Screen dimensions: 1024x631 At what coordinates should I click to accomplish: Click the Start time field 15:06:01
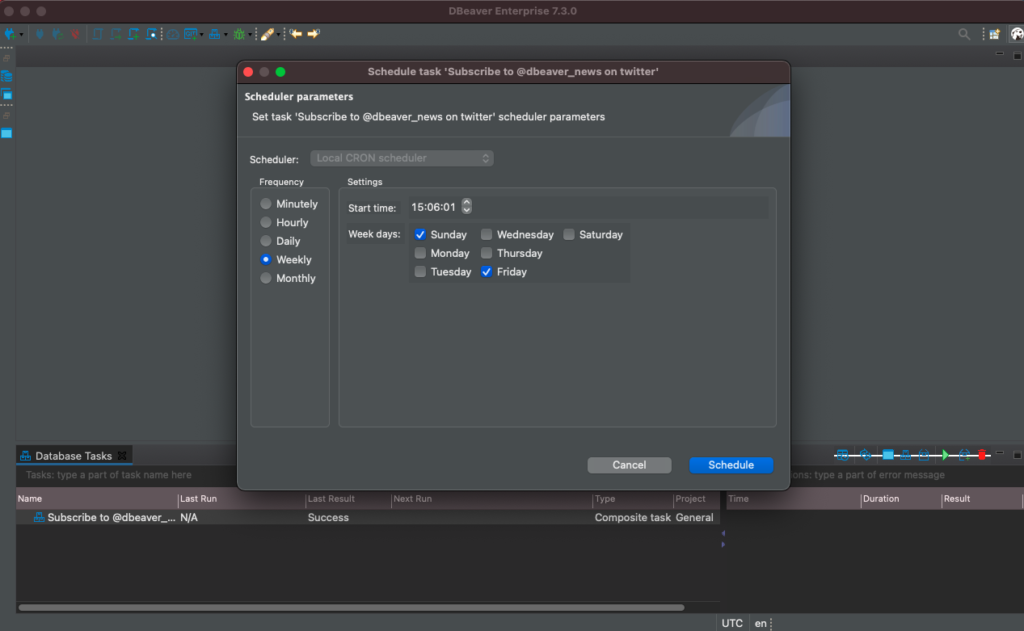(433, 207)
